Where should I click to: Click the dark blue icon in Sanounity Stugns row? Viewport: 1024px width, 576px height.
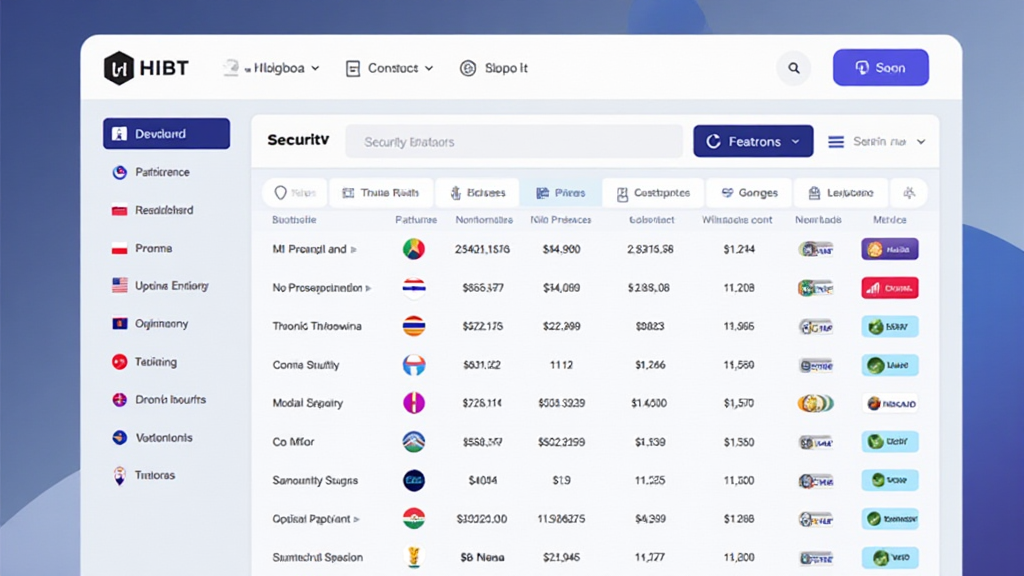[x=413, y=481]
